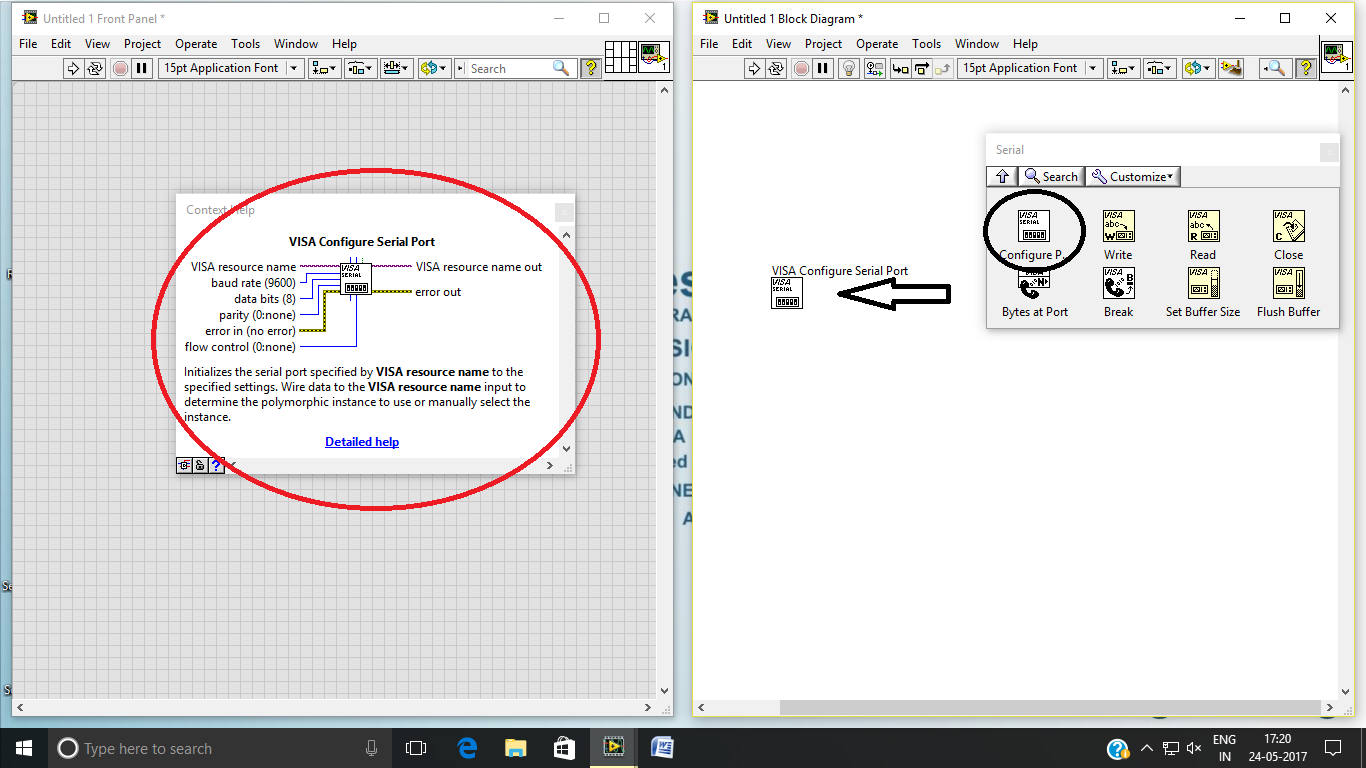Click VI icon in Front Panel corner
Screen dimensions: 1366x768
[654, 57]
